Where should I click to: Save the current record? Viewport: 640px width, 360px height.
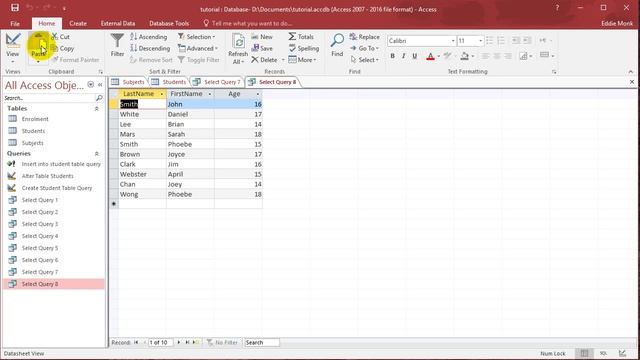click(262, 48)
